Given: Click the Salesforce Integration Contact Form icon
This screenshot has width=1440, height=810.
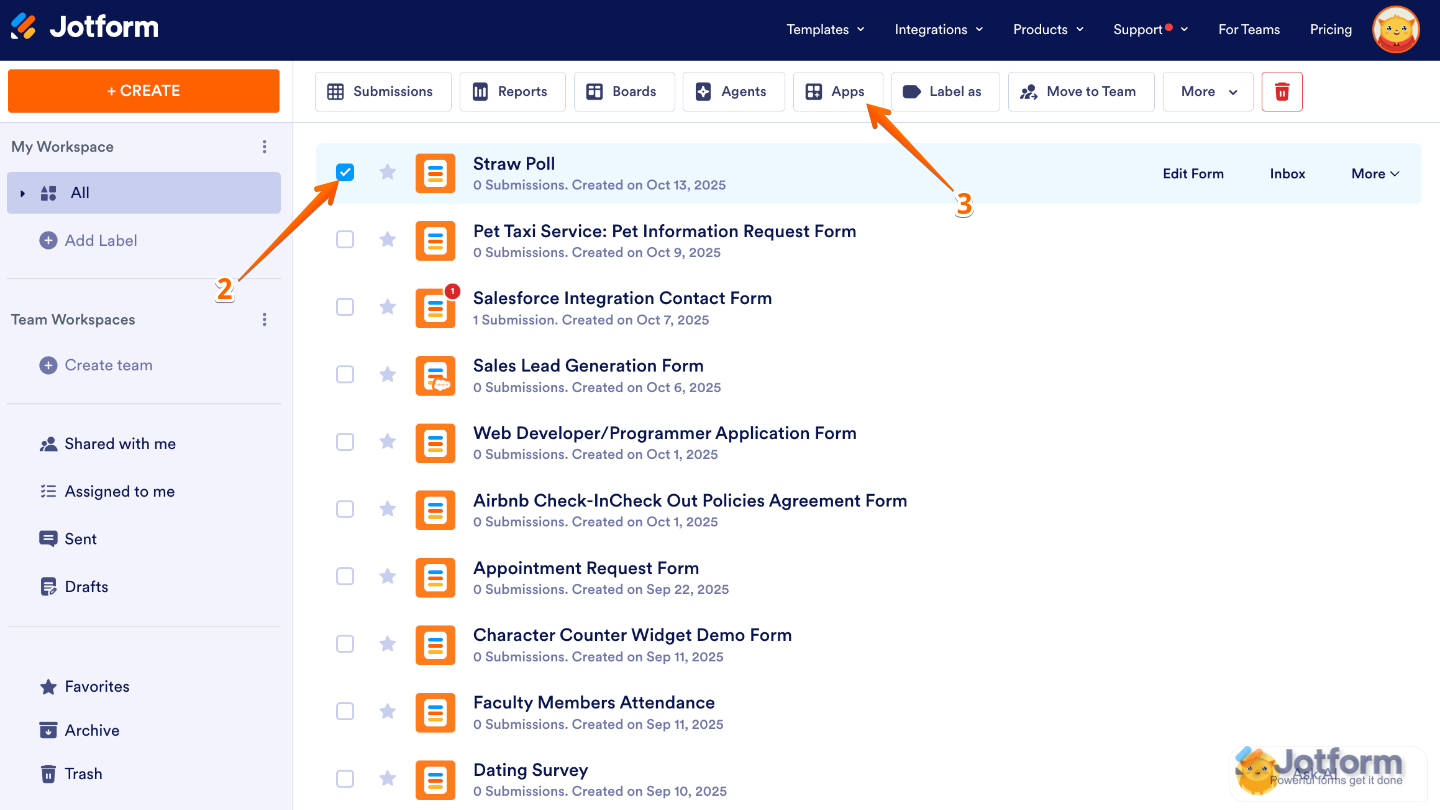Looking at the screenshot, I should tap(435, 308).
